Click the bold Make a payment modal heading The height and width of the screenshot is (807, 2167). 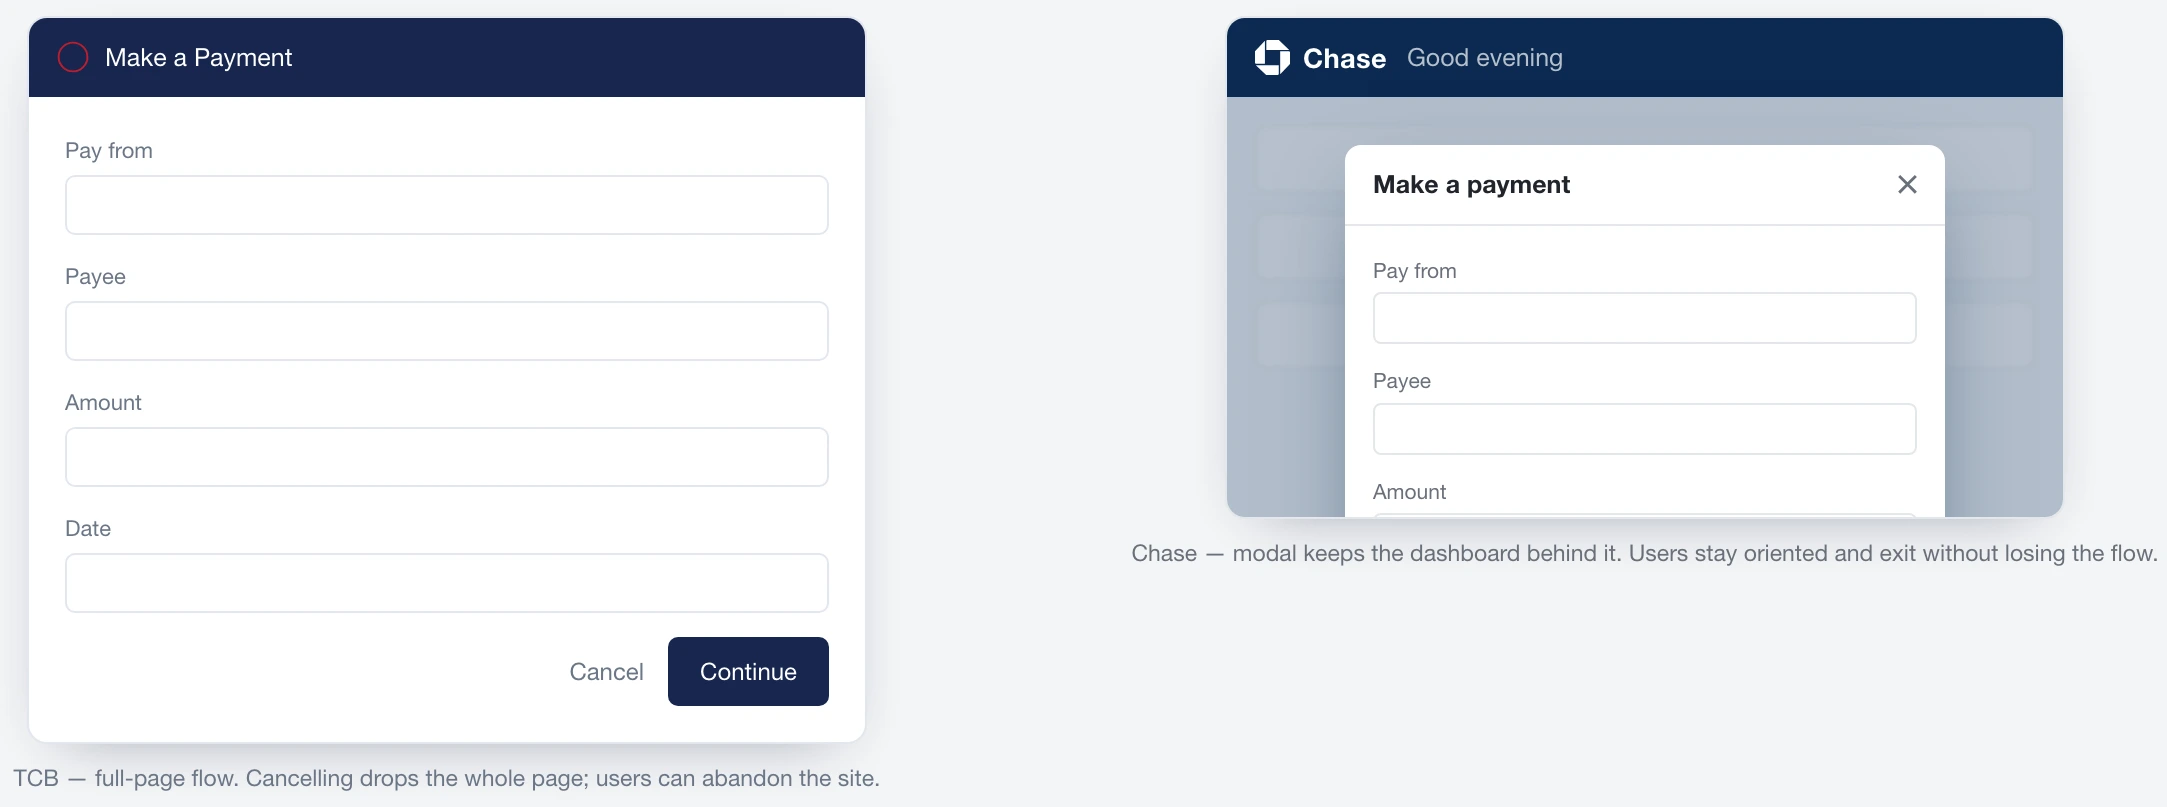point(1471,185)
